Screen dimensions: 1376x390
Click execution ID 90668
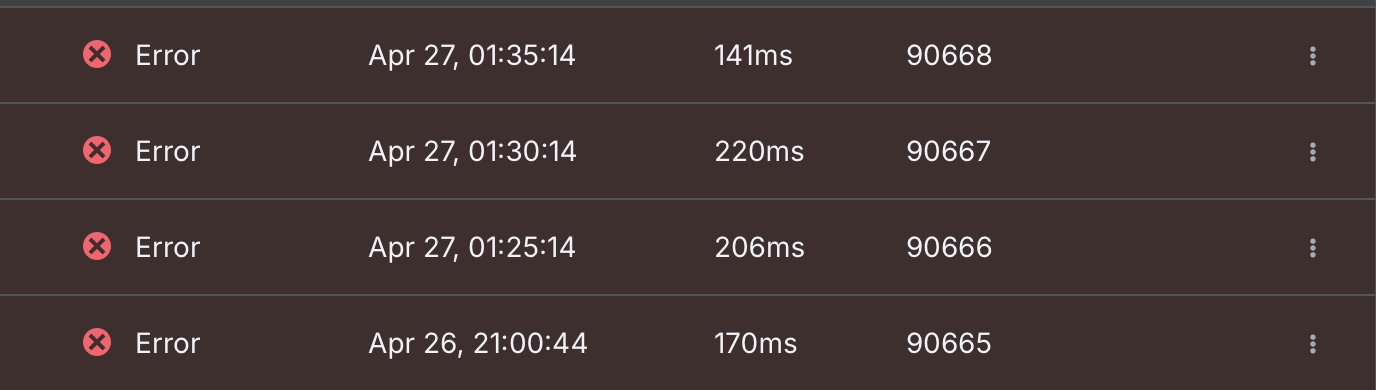[x=949, y=56]
